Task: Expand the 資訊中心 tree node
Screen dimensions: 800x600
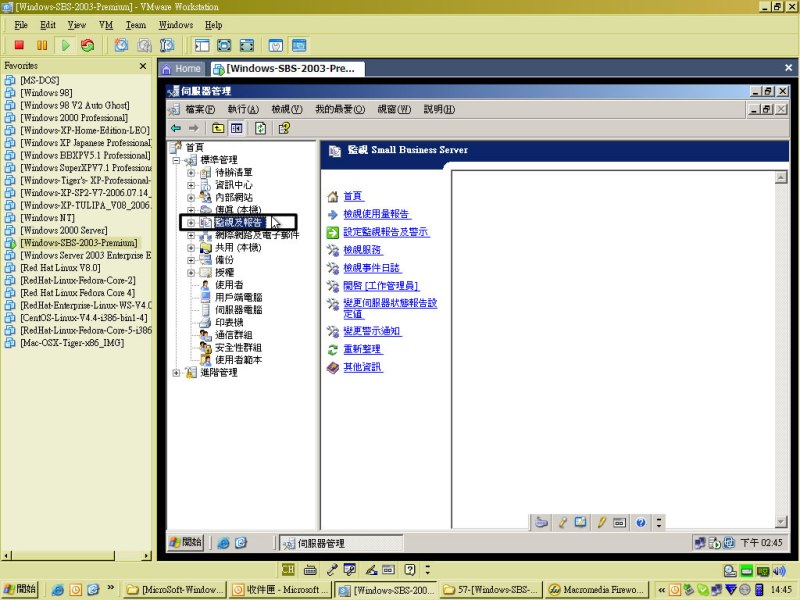Action: [191, 185]
